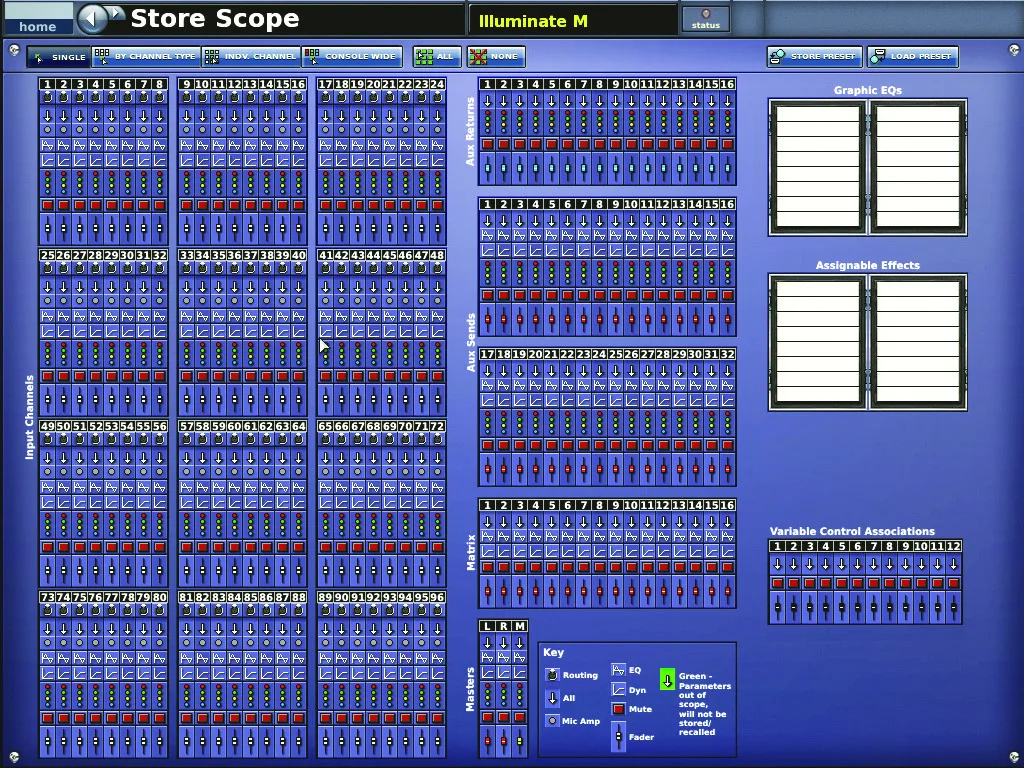1024x768 pixels.
Task: Toggle fader scope for Variable Control Association 1
Action: point(778,607)
